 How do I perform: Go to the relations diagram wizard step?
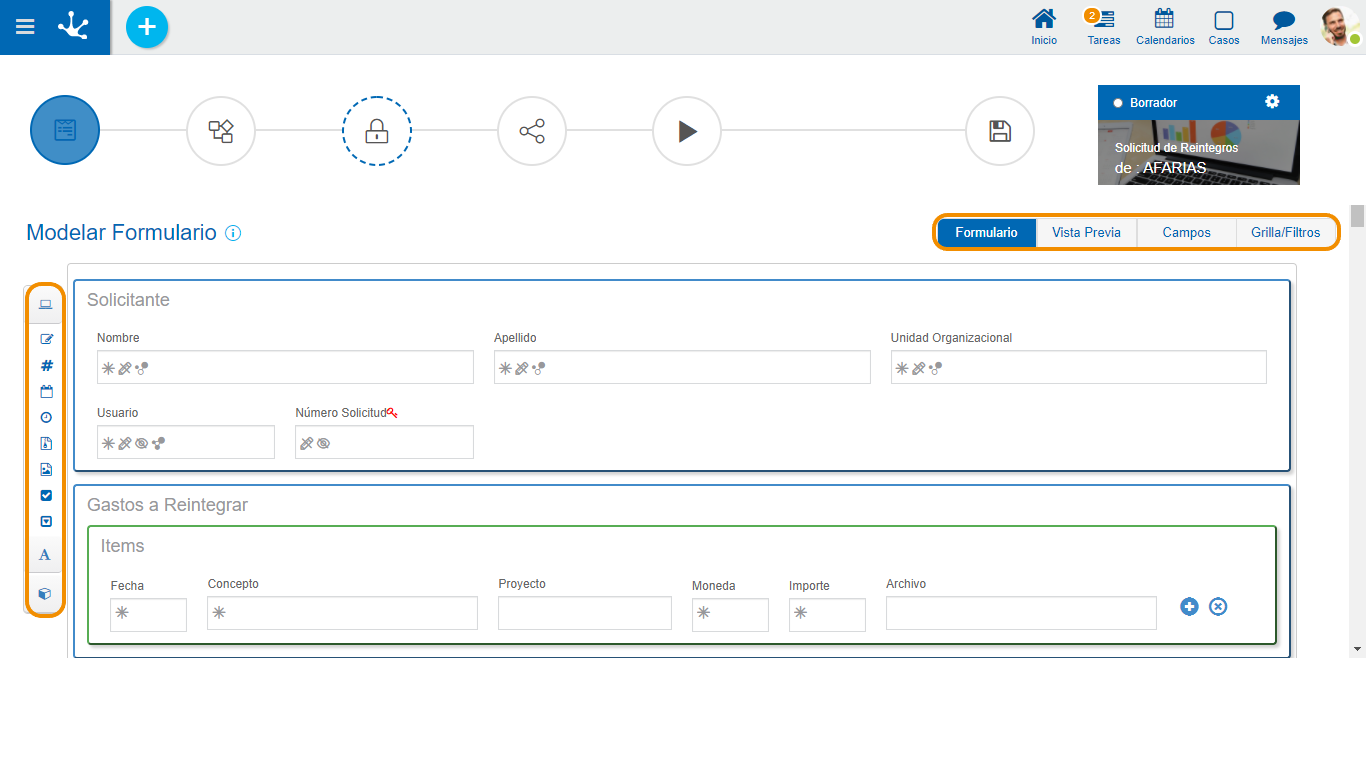(221, 131)
